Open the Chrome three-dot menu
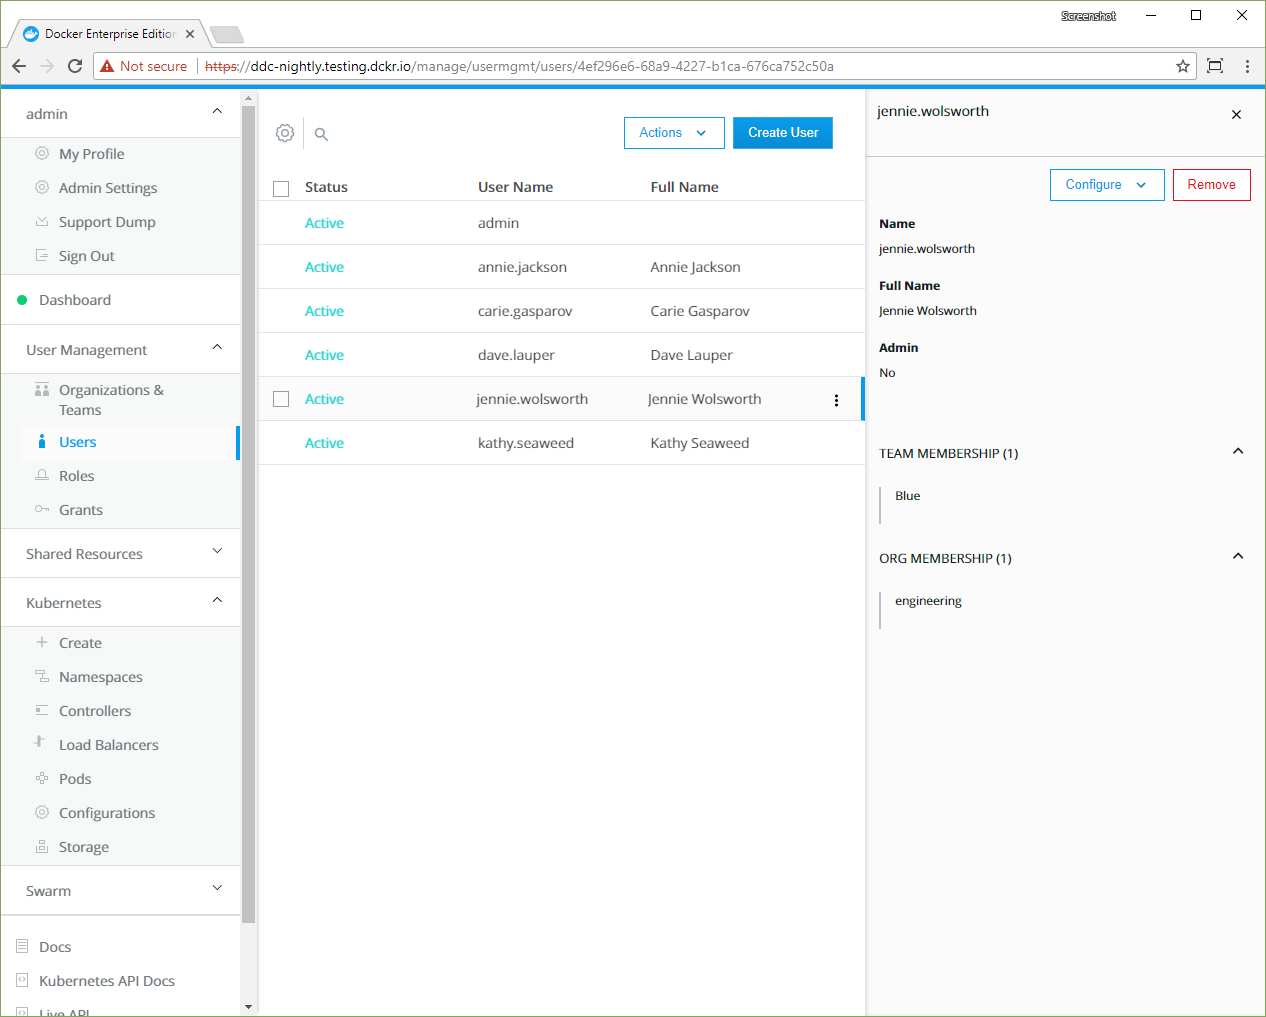 pos(1247,66)
